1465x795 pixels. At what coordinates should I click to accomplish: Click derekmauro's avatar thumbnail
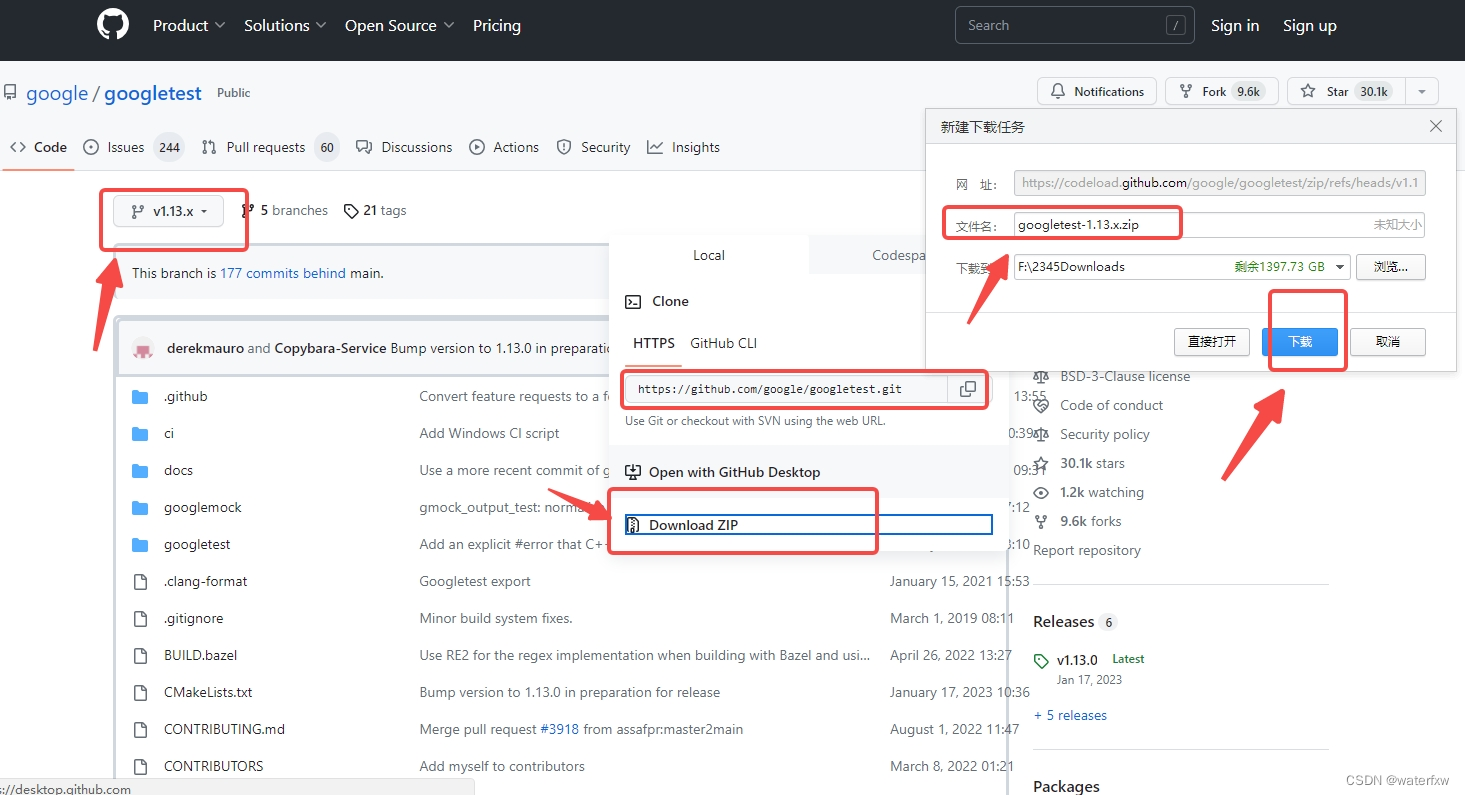pos(143,348)
